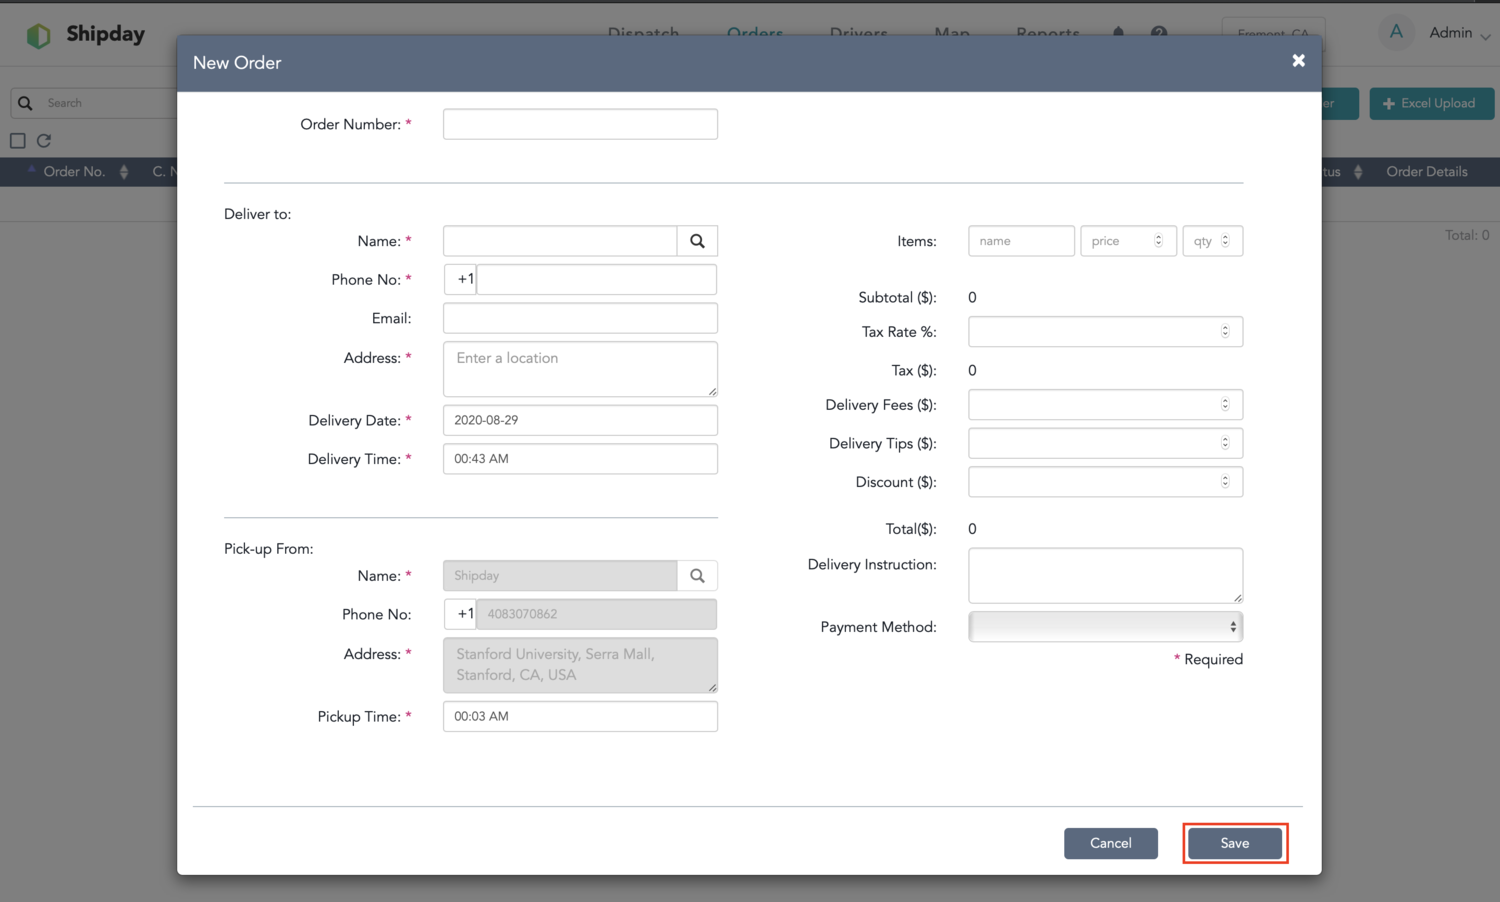Open the notifications bell

click(x=1118, y=33)
